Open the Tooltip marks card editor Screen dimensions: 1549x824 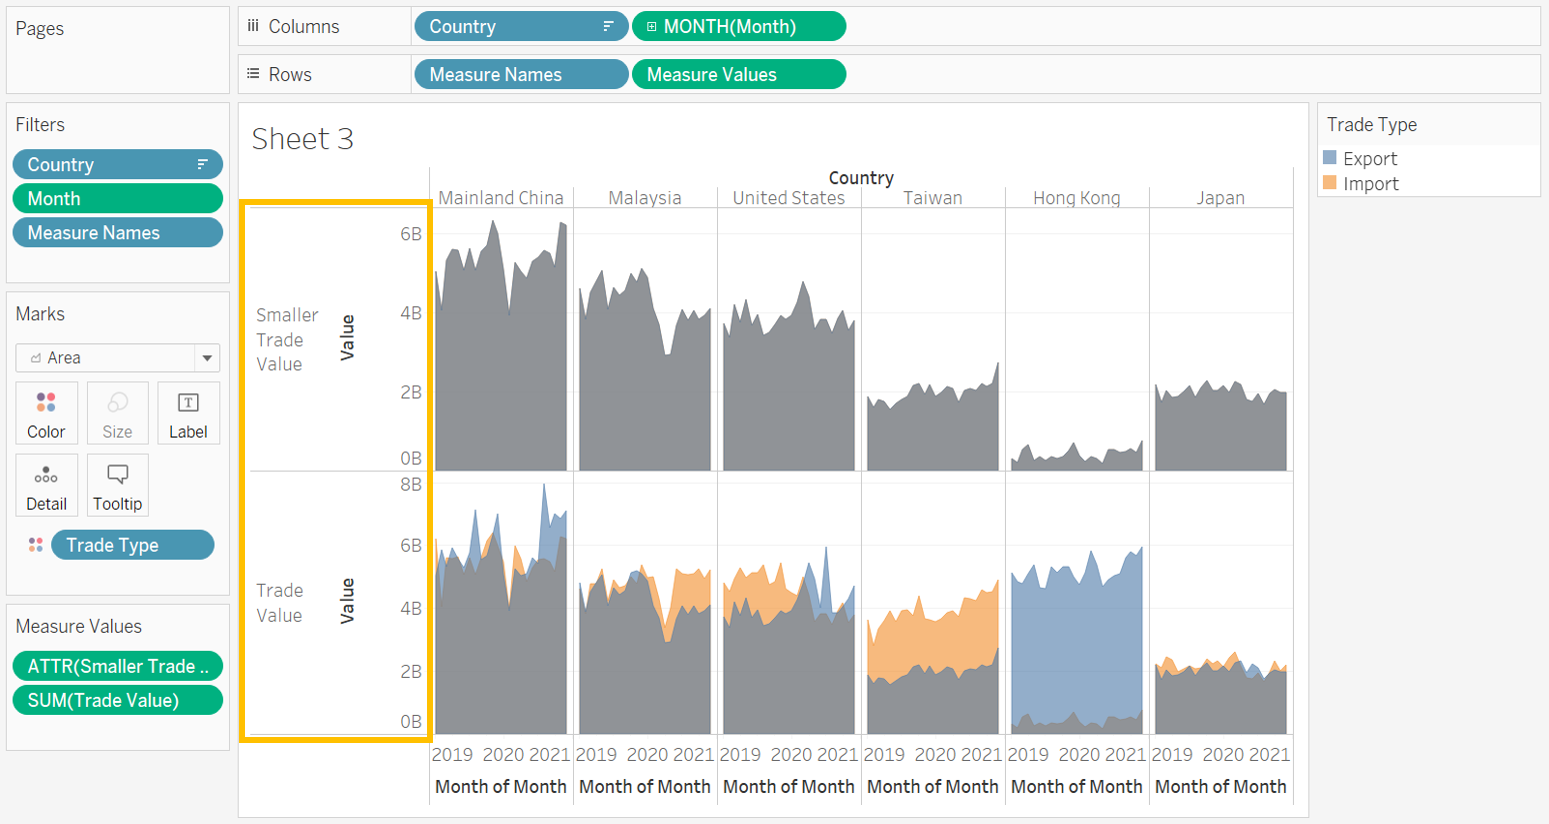pyautogui.click(x=117, y=485)
